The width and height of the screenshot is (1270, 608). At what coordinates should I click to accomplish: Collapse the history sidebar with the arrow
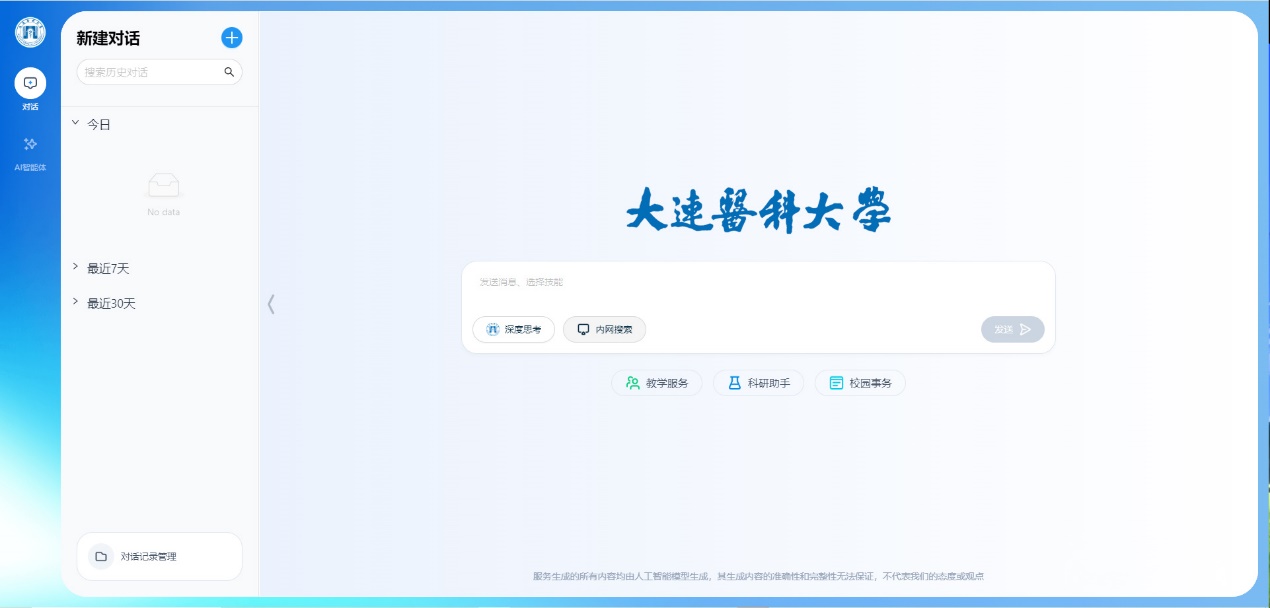(x=271, y=304)
